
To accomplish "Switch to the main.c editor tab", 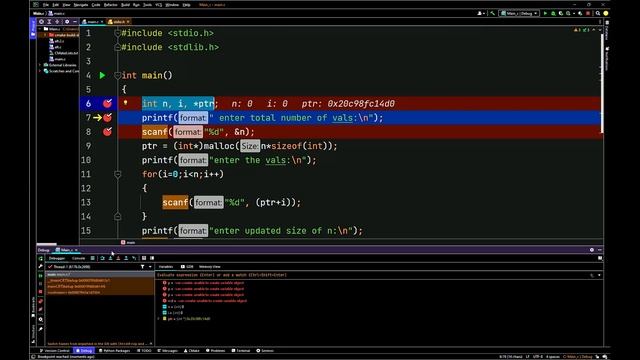I will pos(92,22).
